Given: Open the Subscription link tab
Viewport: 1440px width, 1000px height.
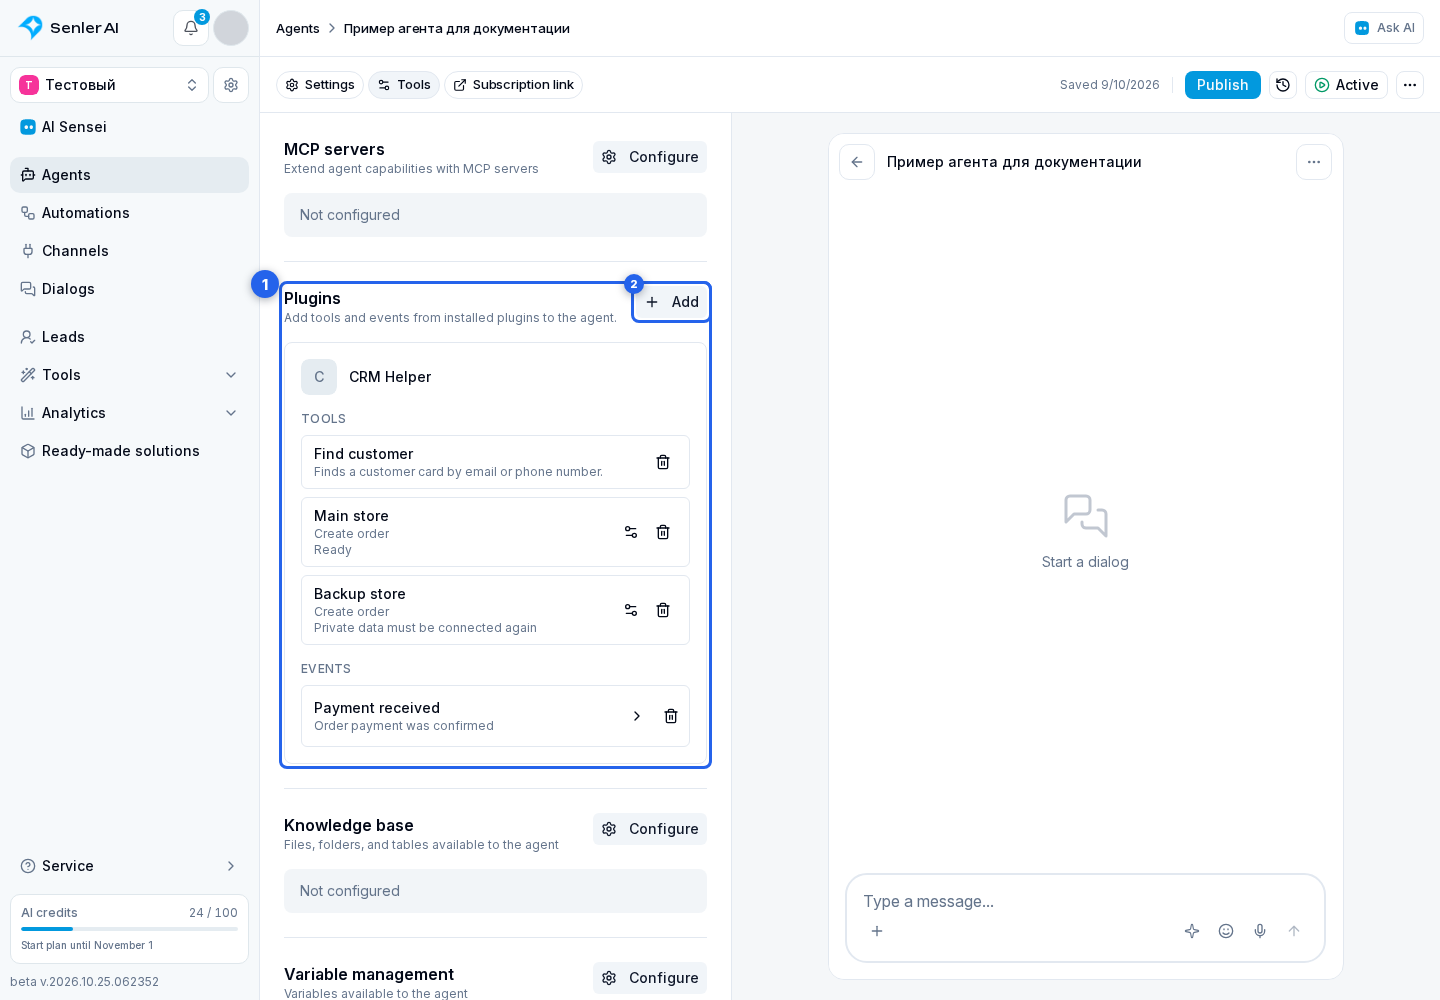Looking at the screenshot, I should pos(514,85).
